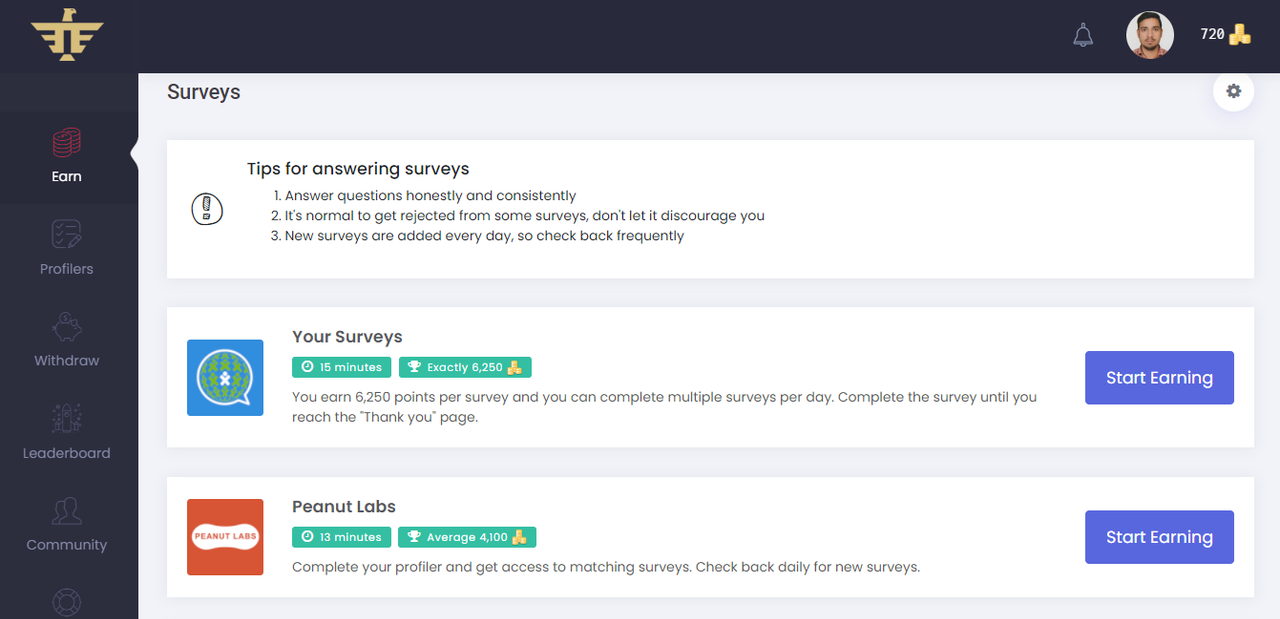This screenshot has width=1280, height=619.
Task: Click tip 'Answer questions honestly and consistently'
Action: (x=431, y=196)
